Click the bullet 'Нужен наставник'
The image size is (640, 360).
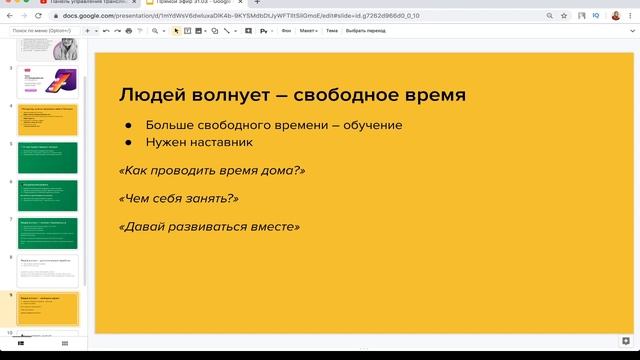click(x=199, y=142)
